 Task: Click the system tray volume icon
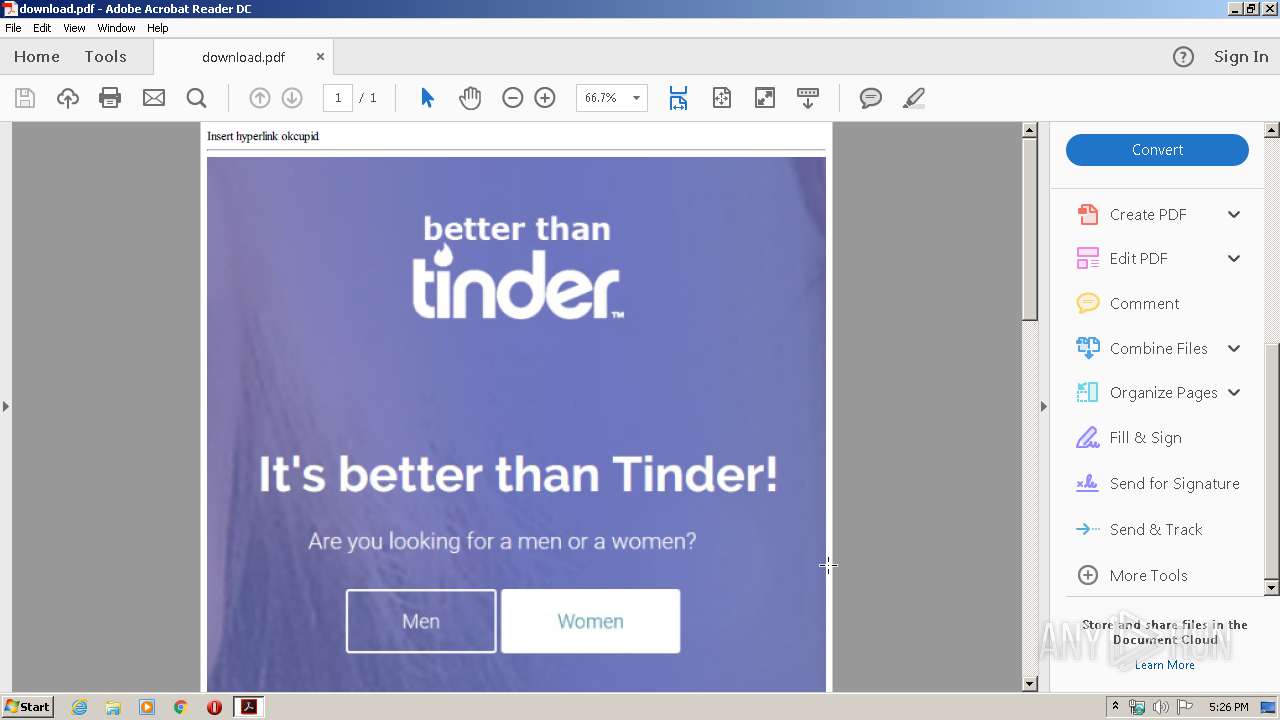coord(1160,707)
